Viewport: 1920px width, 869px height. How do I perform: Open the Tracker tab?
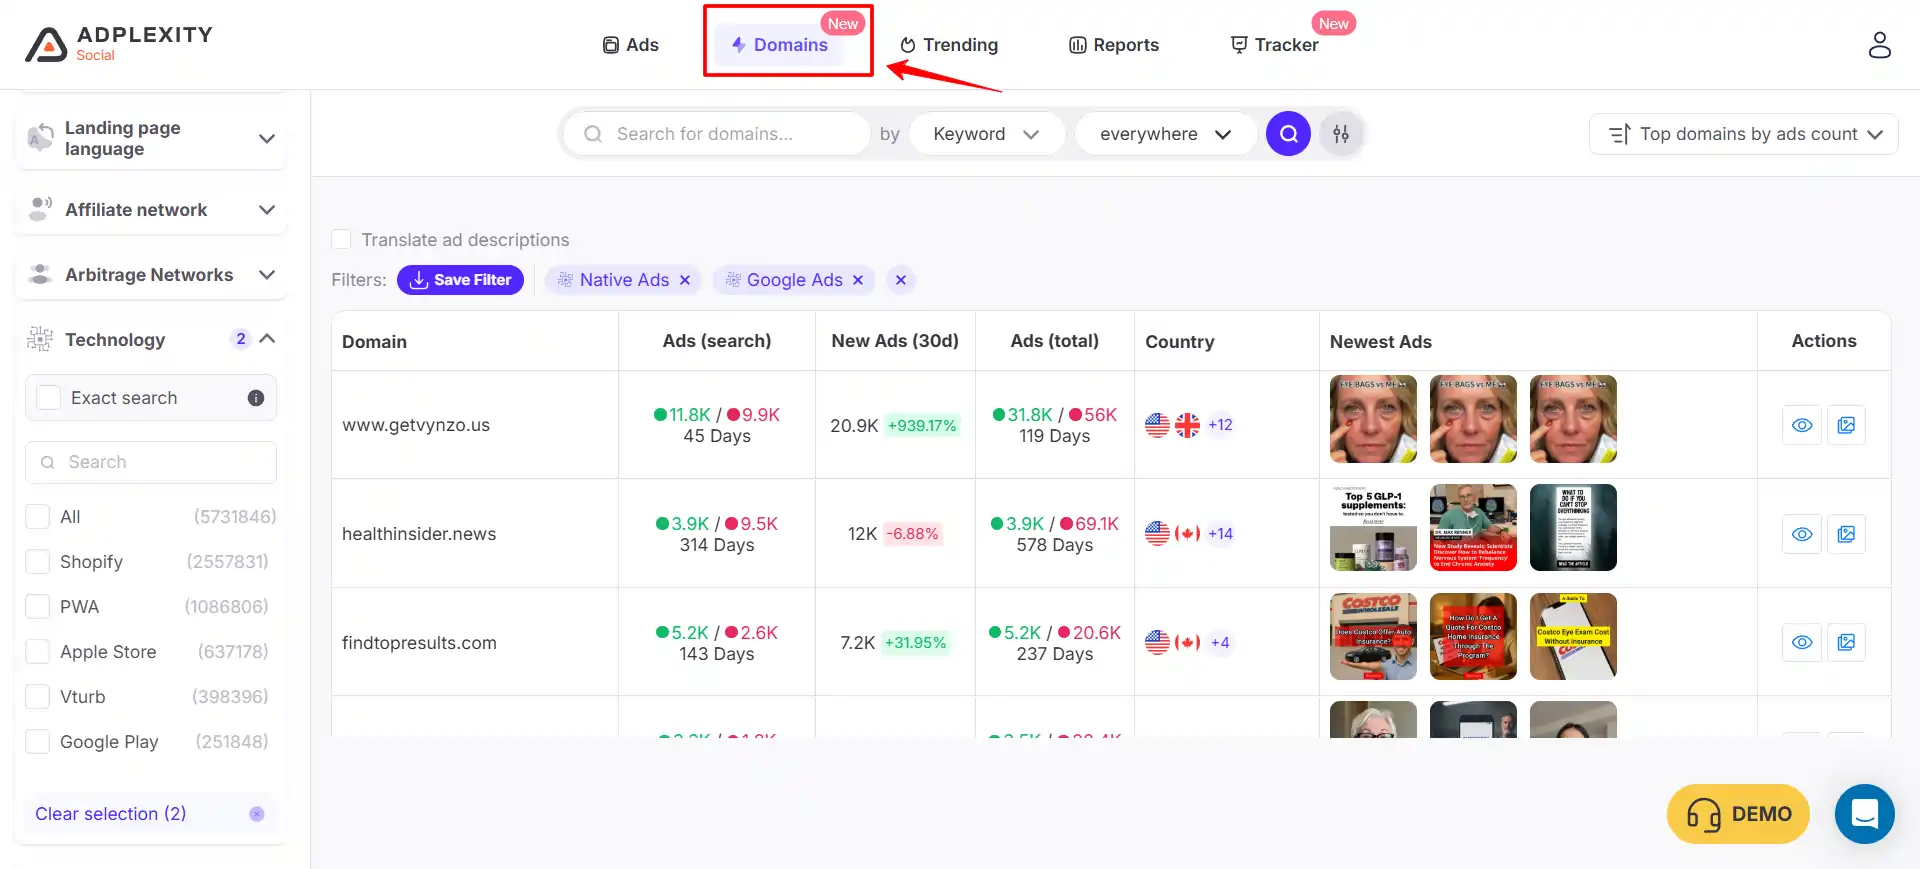(x=1275, y=45)
